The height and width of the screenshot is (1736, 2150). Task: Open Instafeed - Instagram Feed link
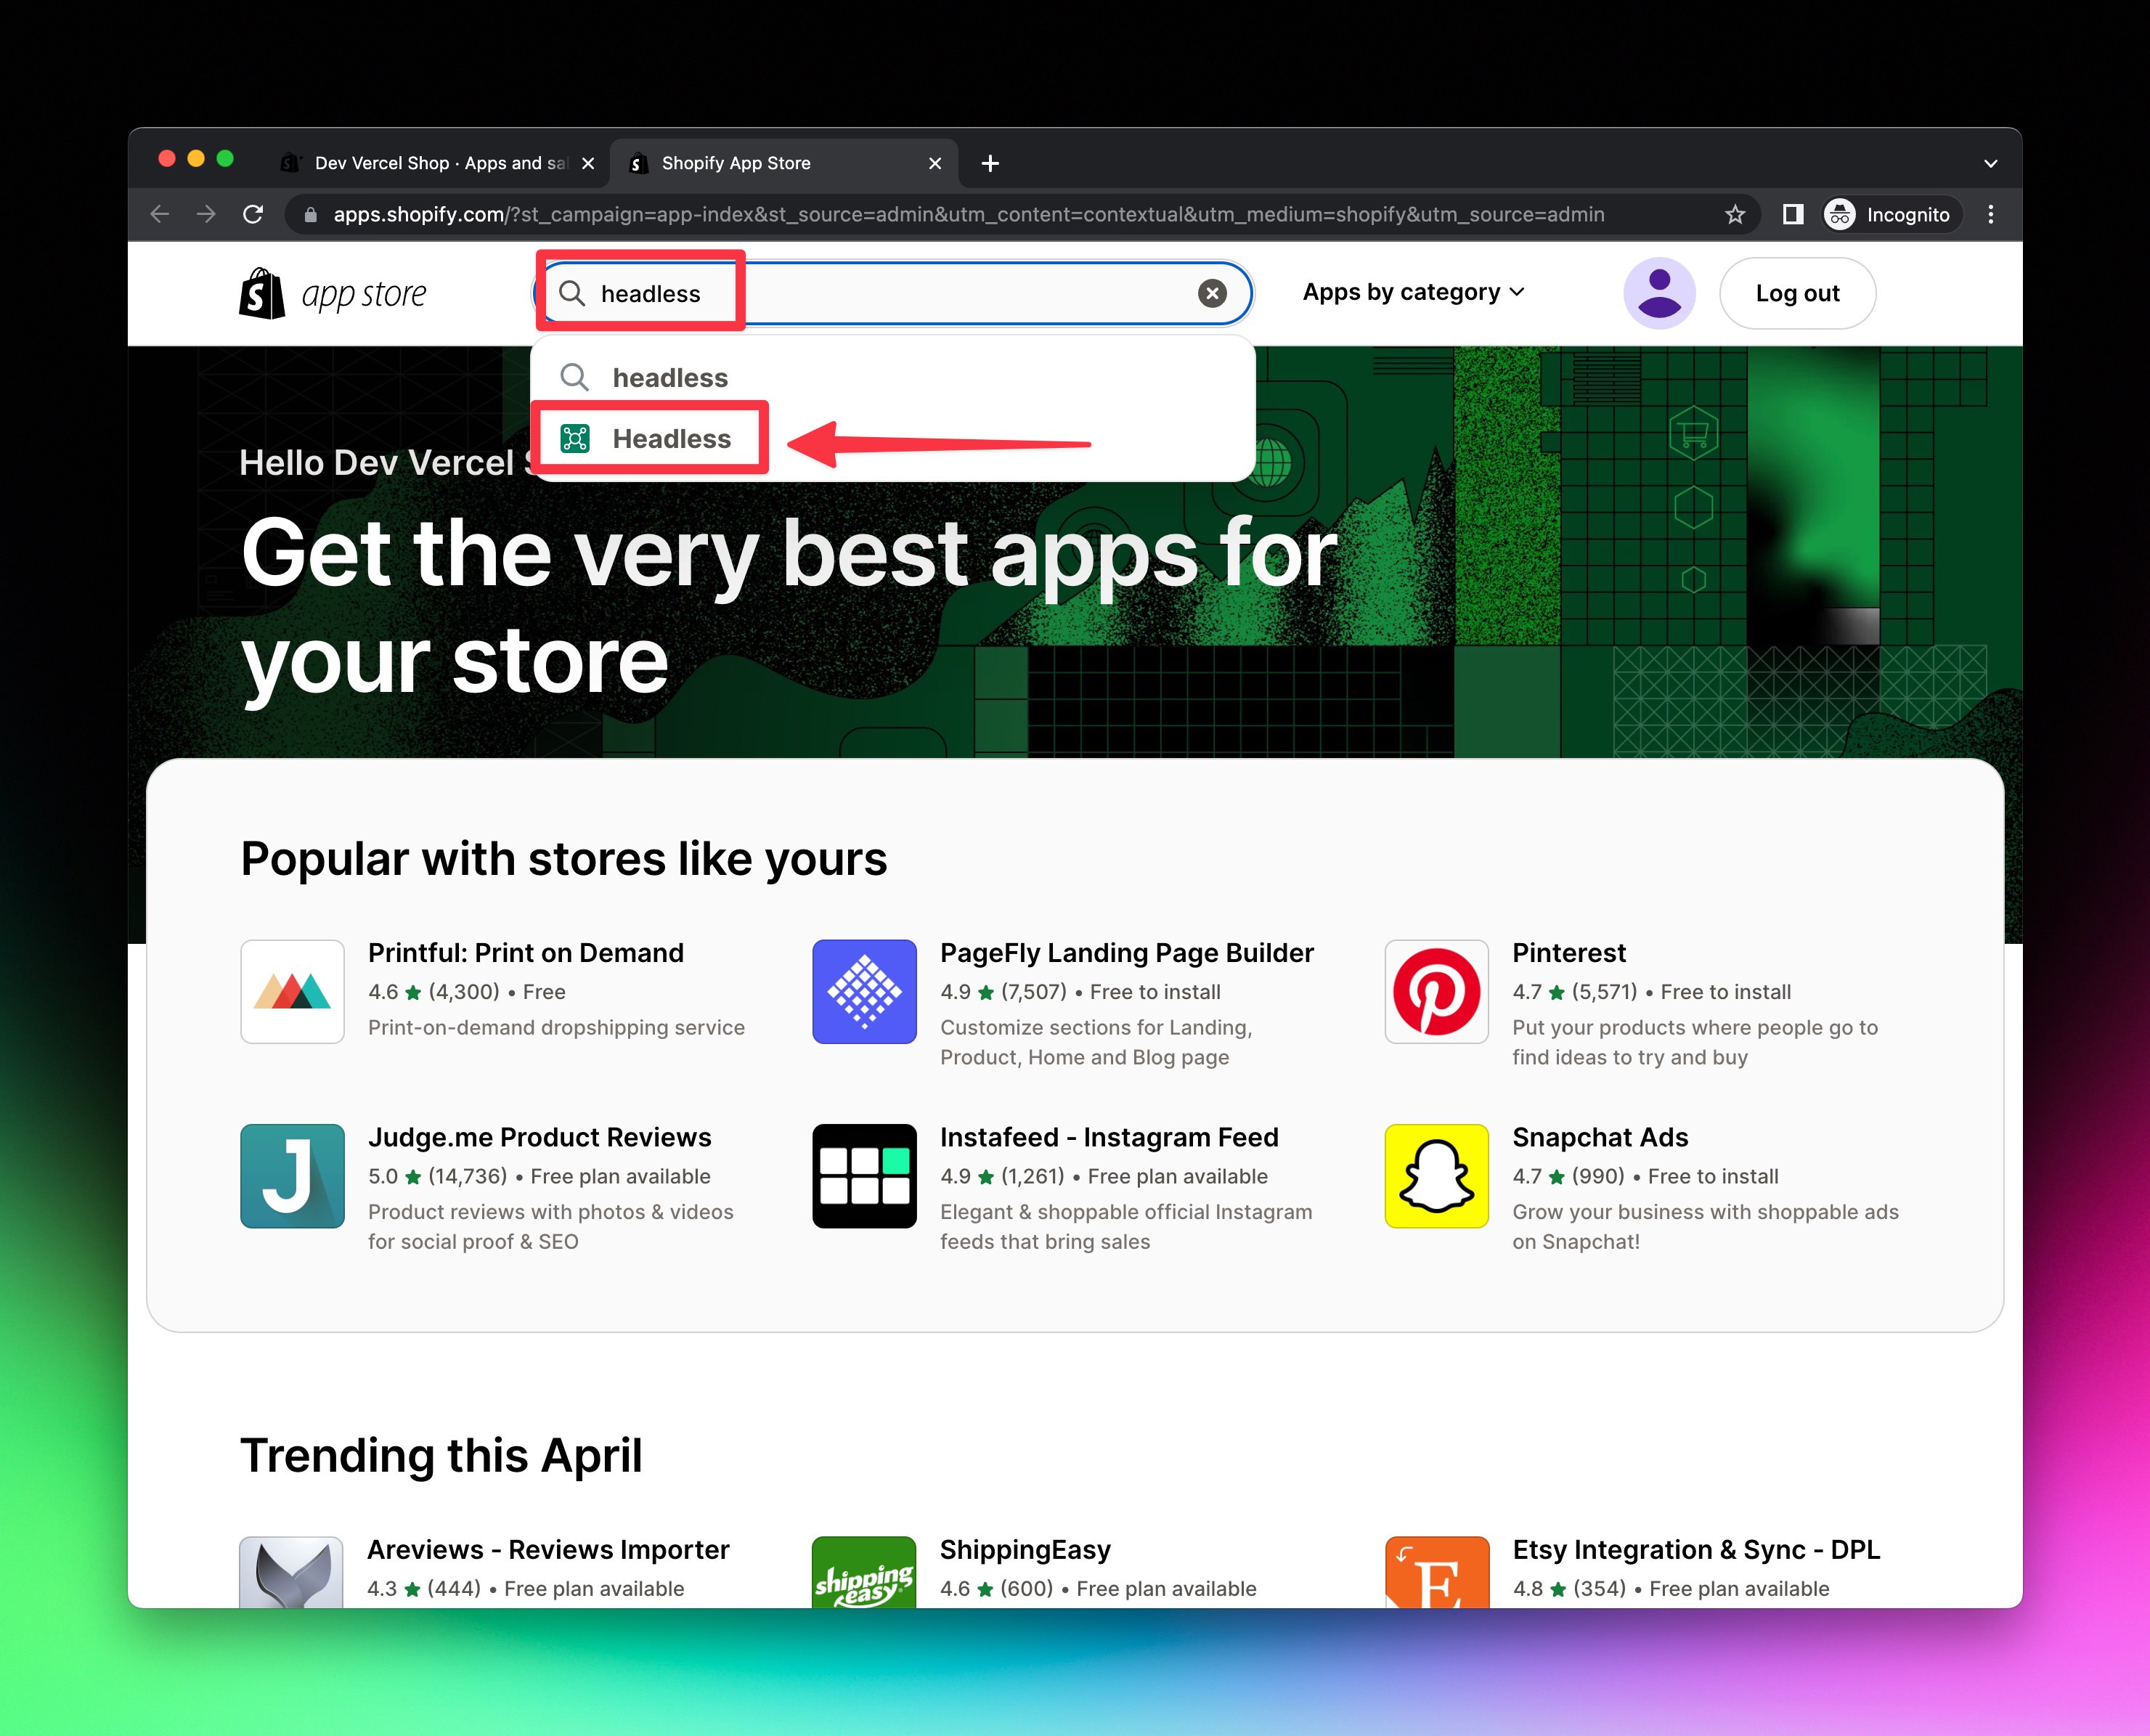[1109, 1137]
